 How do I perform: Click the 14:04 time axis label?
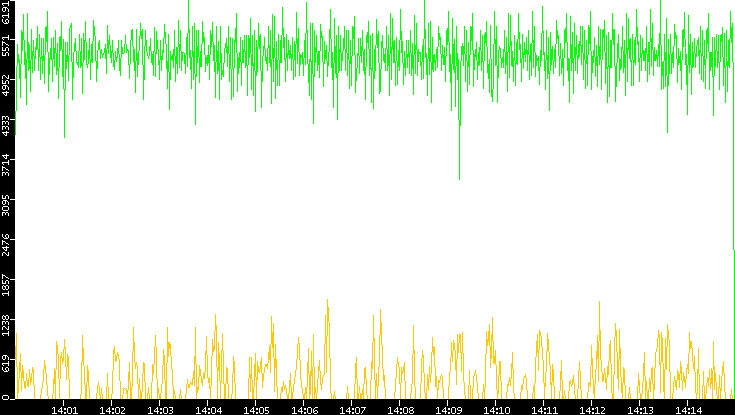pyautogui.click(x=208, y=411)
